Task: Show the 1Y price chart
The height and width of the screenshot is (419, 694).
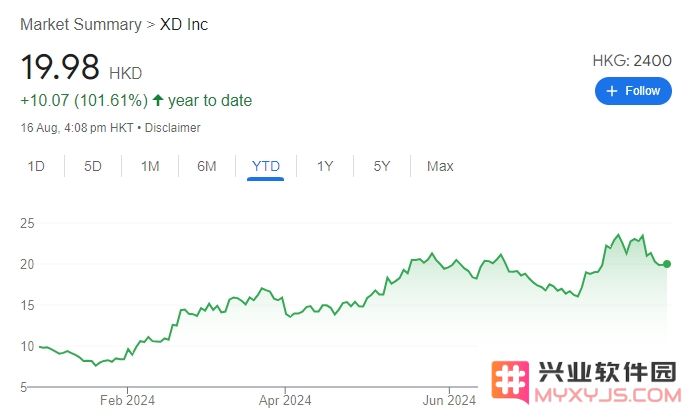Action: 324,166
